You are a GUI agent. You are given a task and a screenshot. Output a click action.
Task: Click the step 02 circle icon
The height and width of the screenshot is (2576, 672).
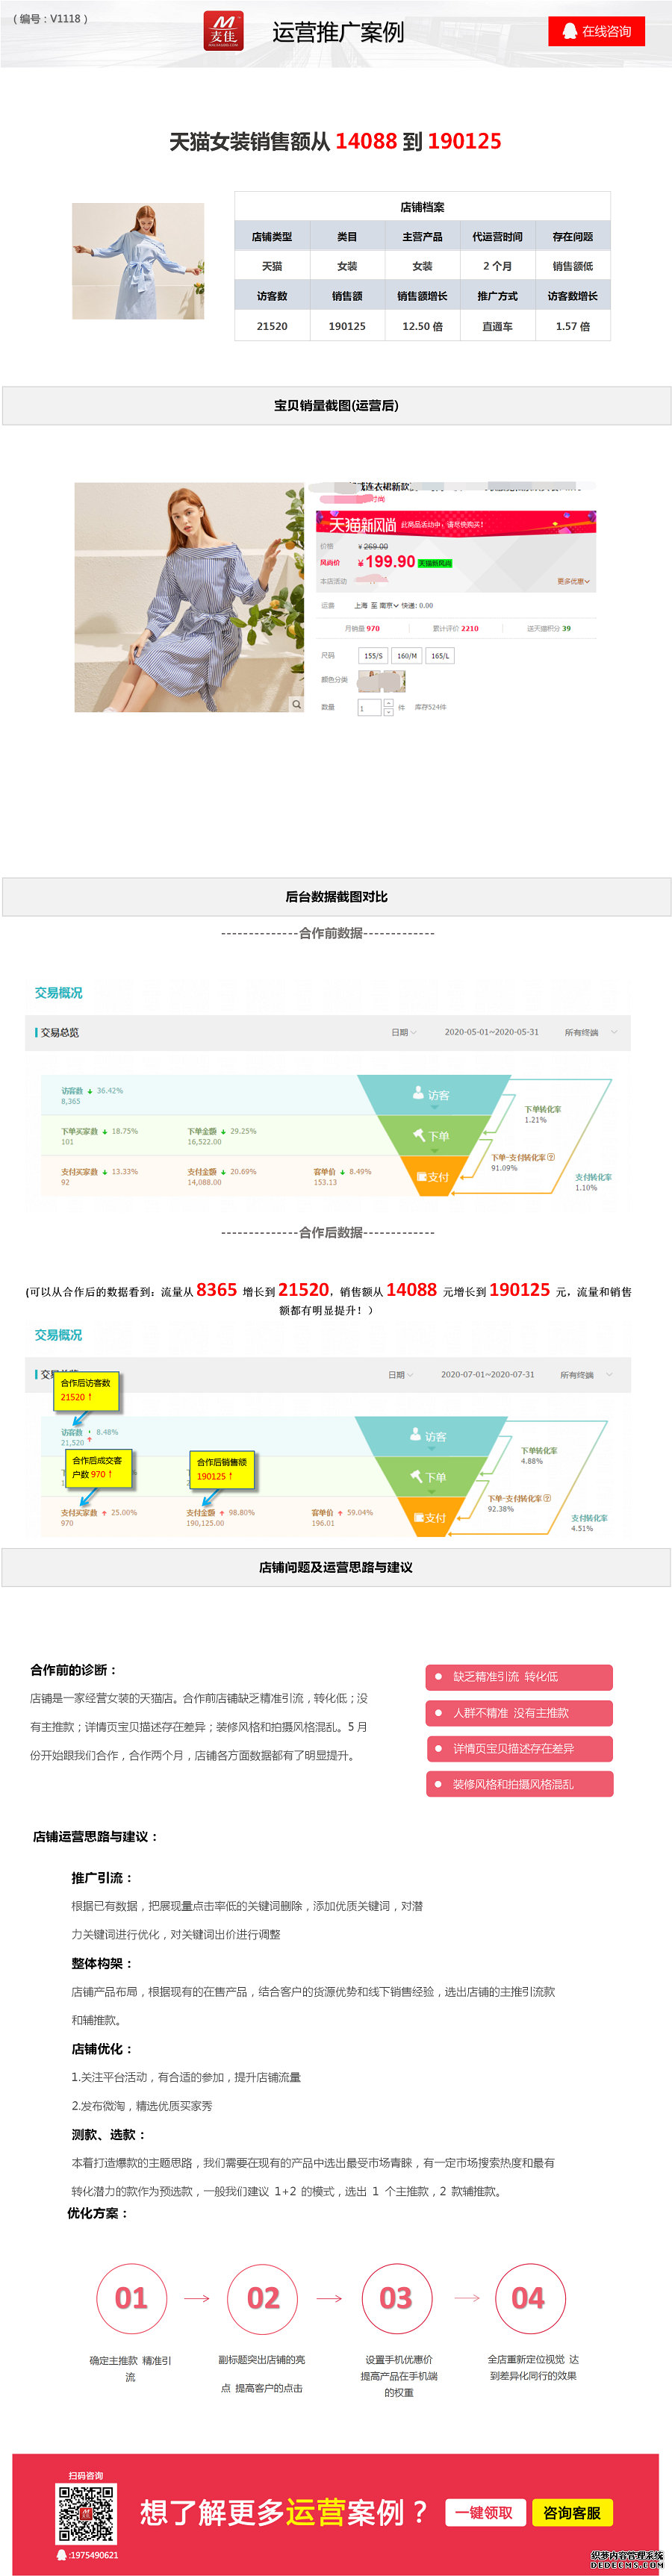click(263, 2298)
